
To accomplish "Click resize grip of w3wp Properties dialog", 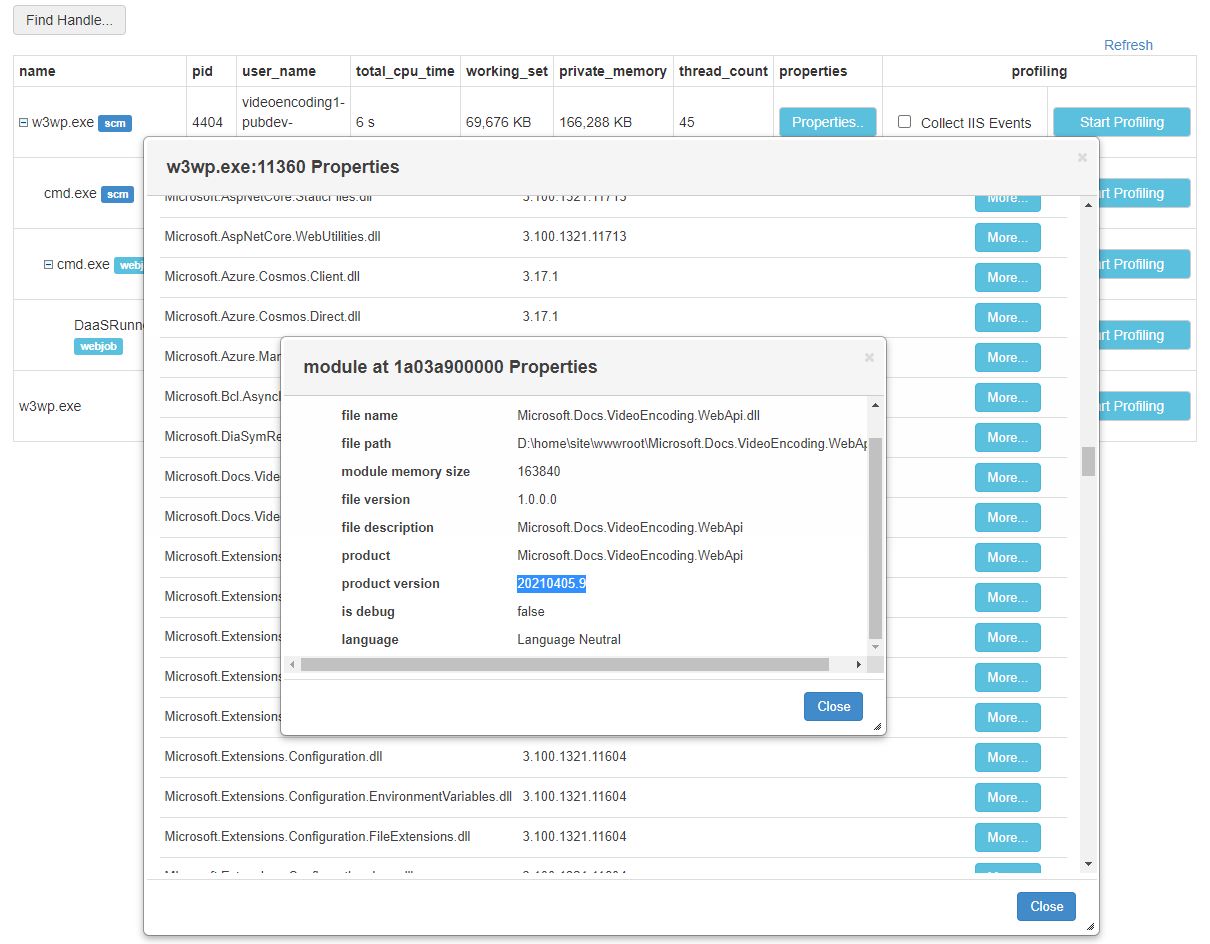I will coord(1091,927).
